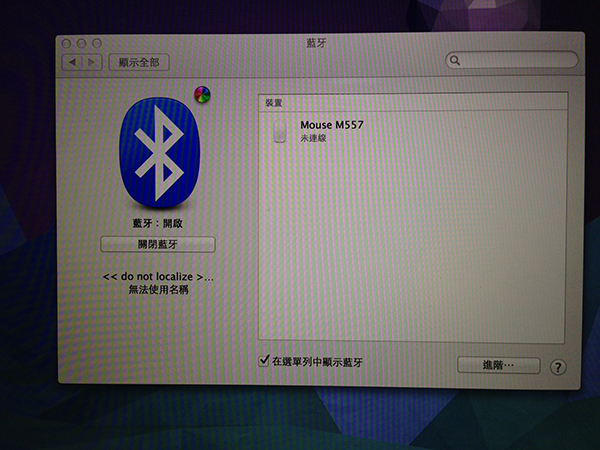The image size is (600, 450).
Task: Click the large Bluetooth logo icon
Action: (x=160, y=152)
